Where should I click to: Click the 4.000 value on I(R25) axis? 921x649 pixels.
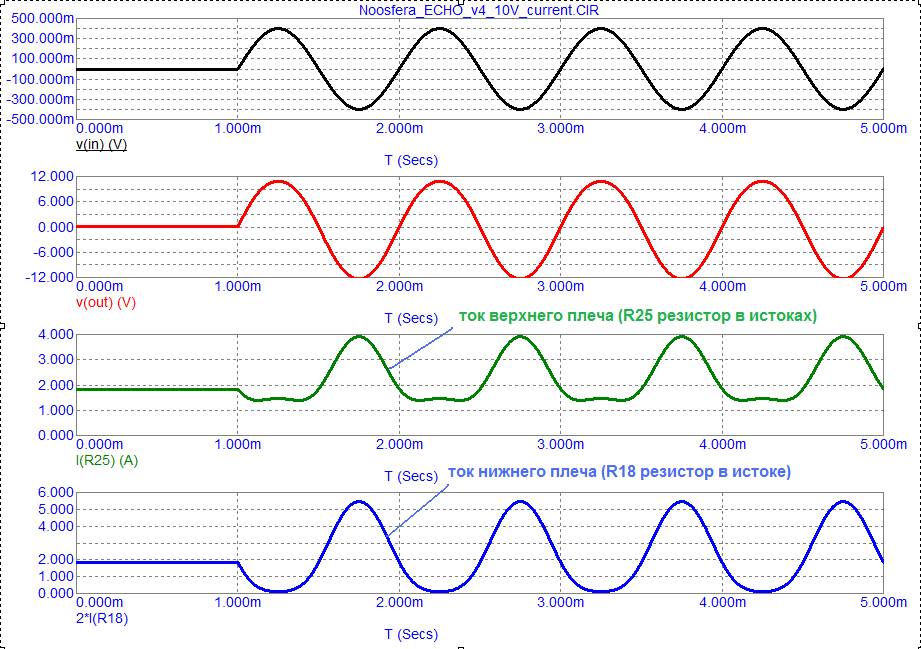click(56, 335)
